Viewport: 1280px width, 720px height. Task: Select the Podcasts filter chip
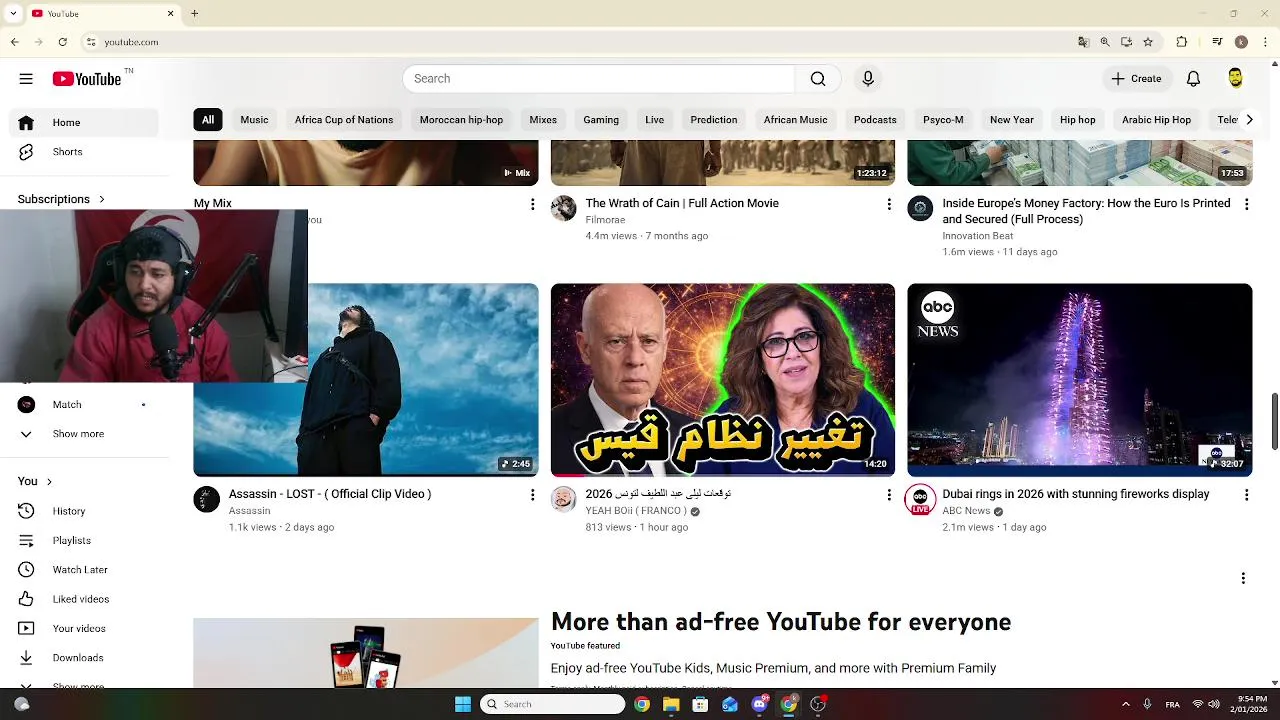875,120
